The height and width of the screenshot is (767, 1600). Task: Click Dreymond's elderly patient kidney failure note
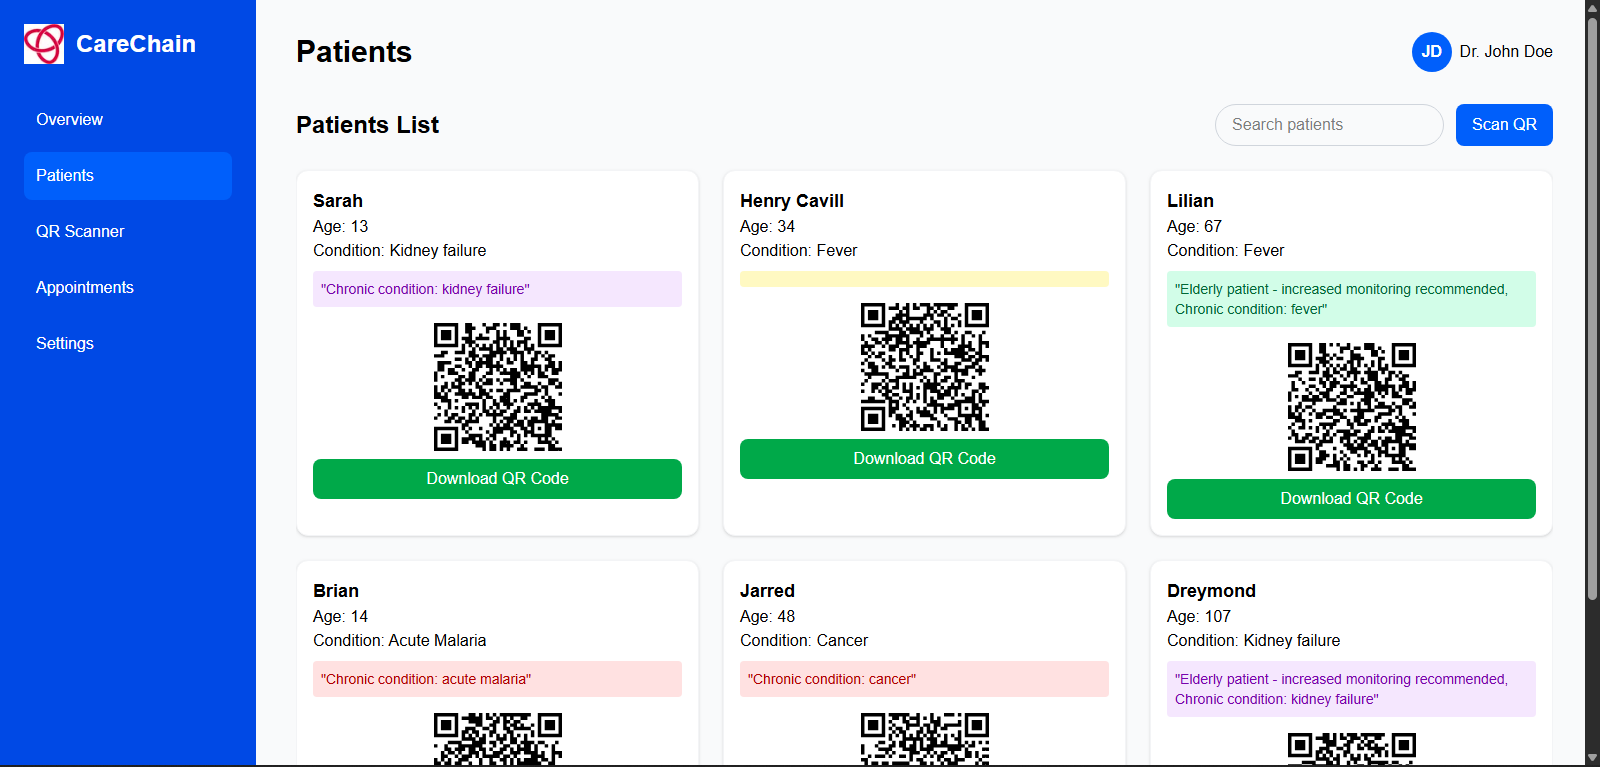[1351, 689]
